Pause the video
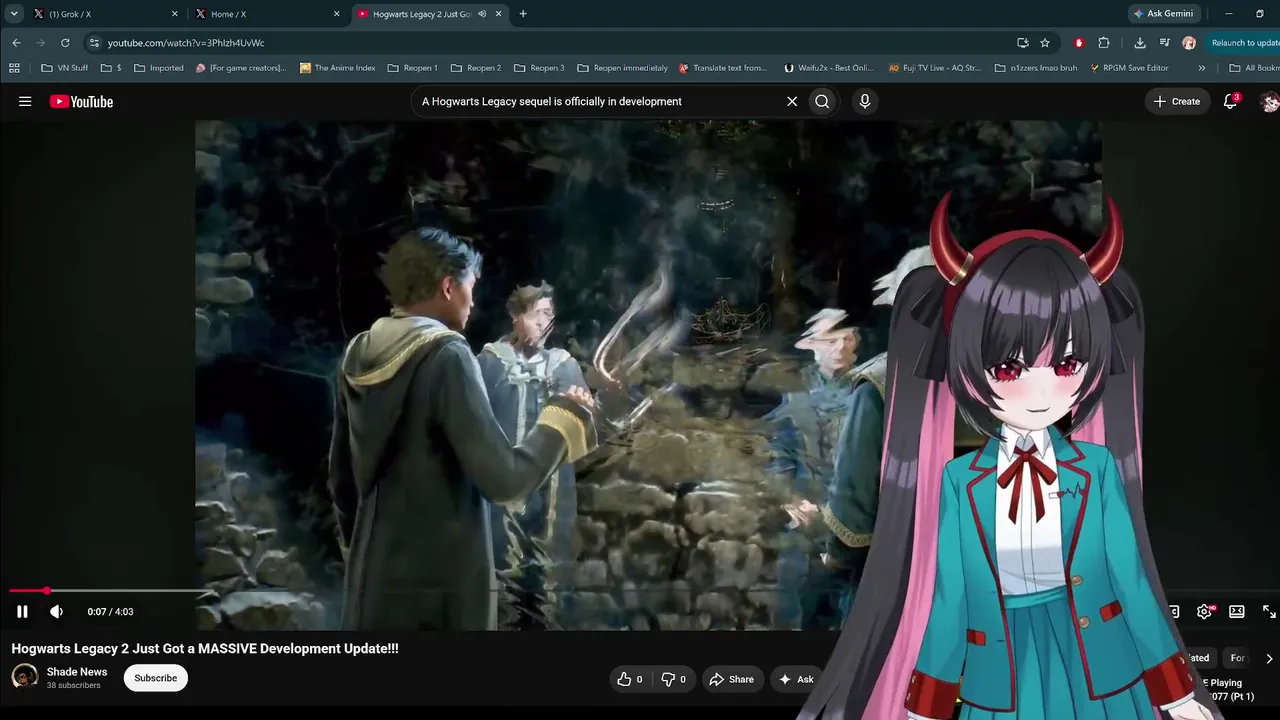 [22, 612]
